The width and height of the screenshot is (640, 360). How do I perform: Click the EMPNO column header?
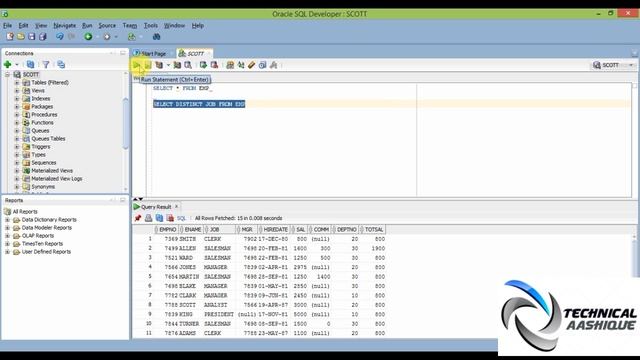(167, 230)
